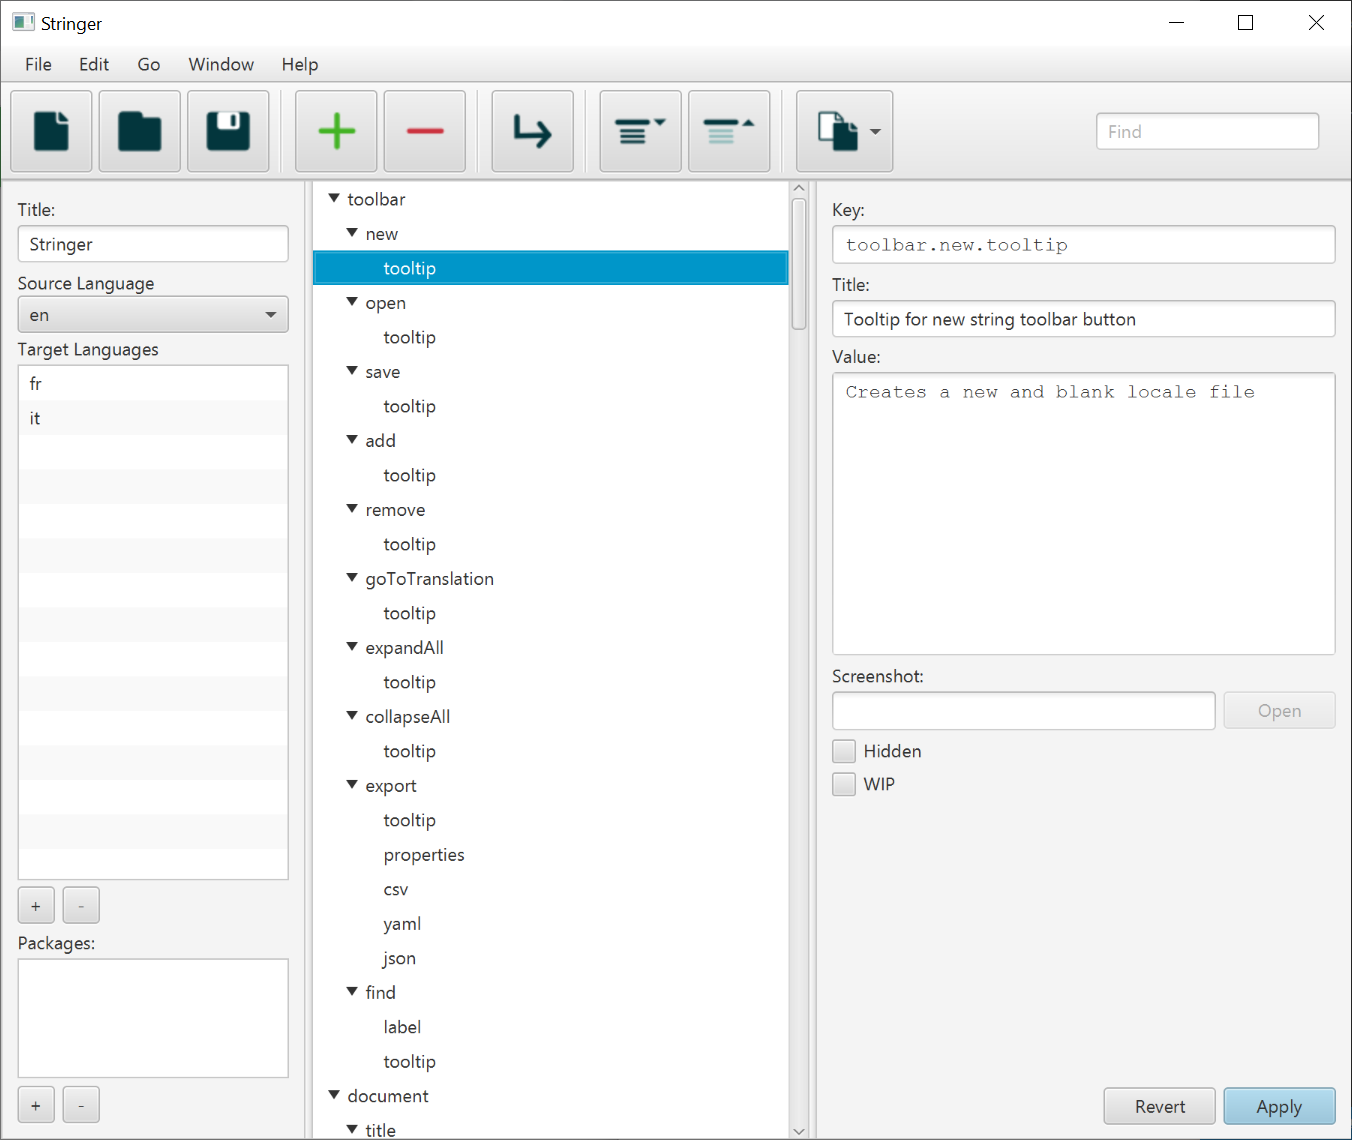
Task: Add a package with plus button
Action: click(36, 1105)
